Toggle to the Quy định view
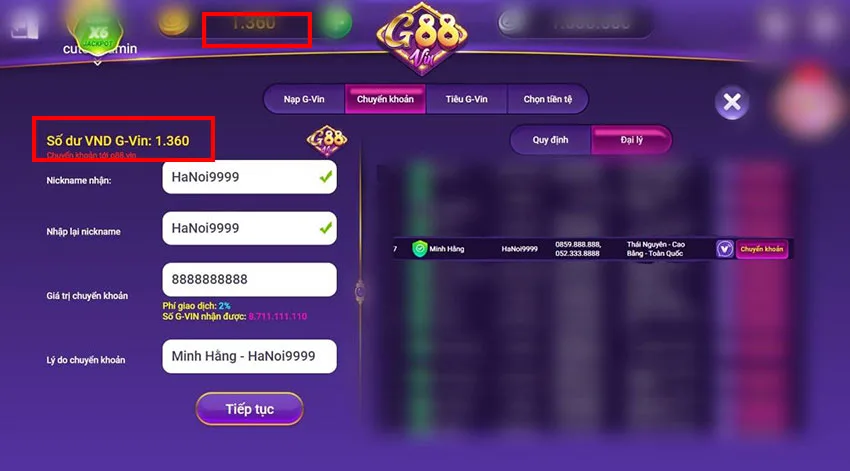The height and width of the screenshot is (471, 850). pyautogui.click(x=550, y=140)
